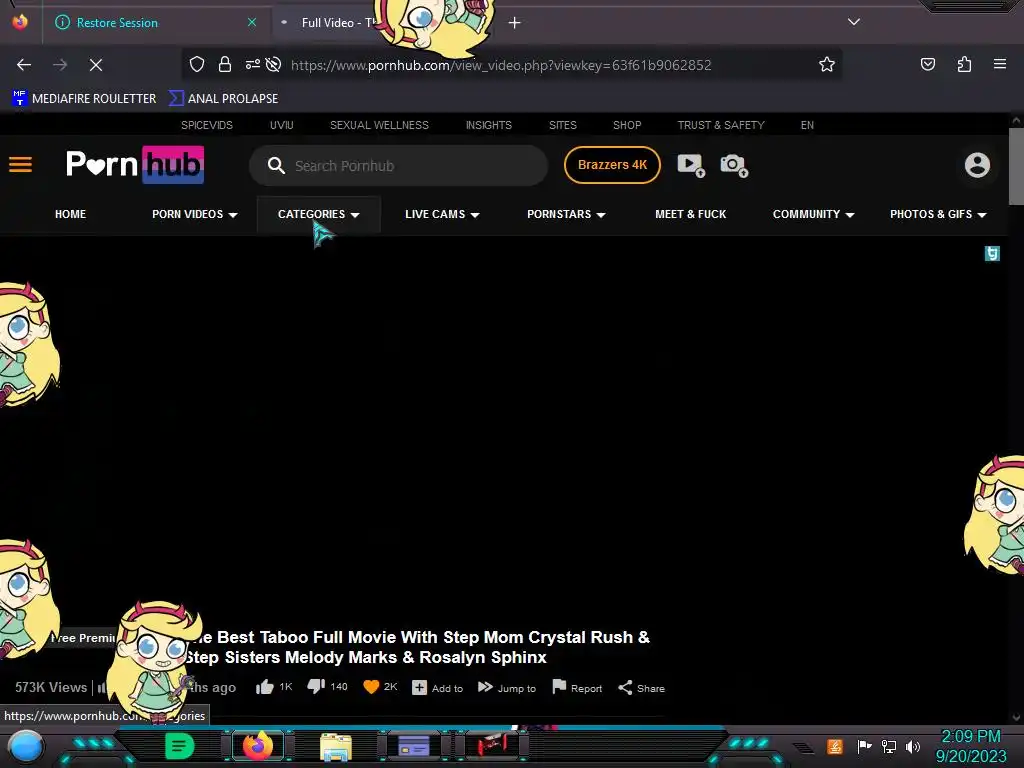The image size is (1024, 768).
Task: Open the SEXUAL WELLNESS link
Action: point(379,125)
